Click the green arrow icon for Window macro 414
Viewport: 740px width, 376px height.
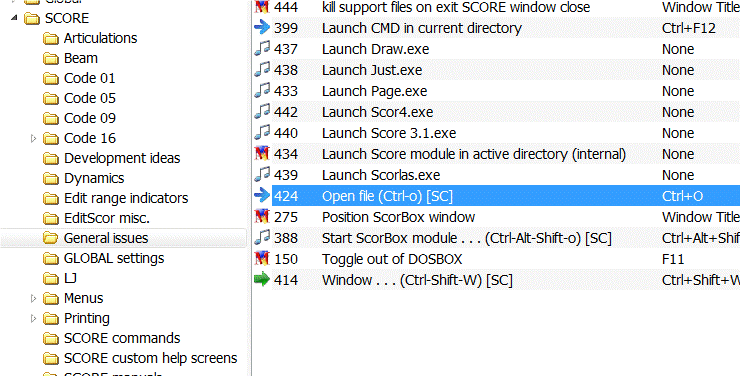click(262, 279)
